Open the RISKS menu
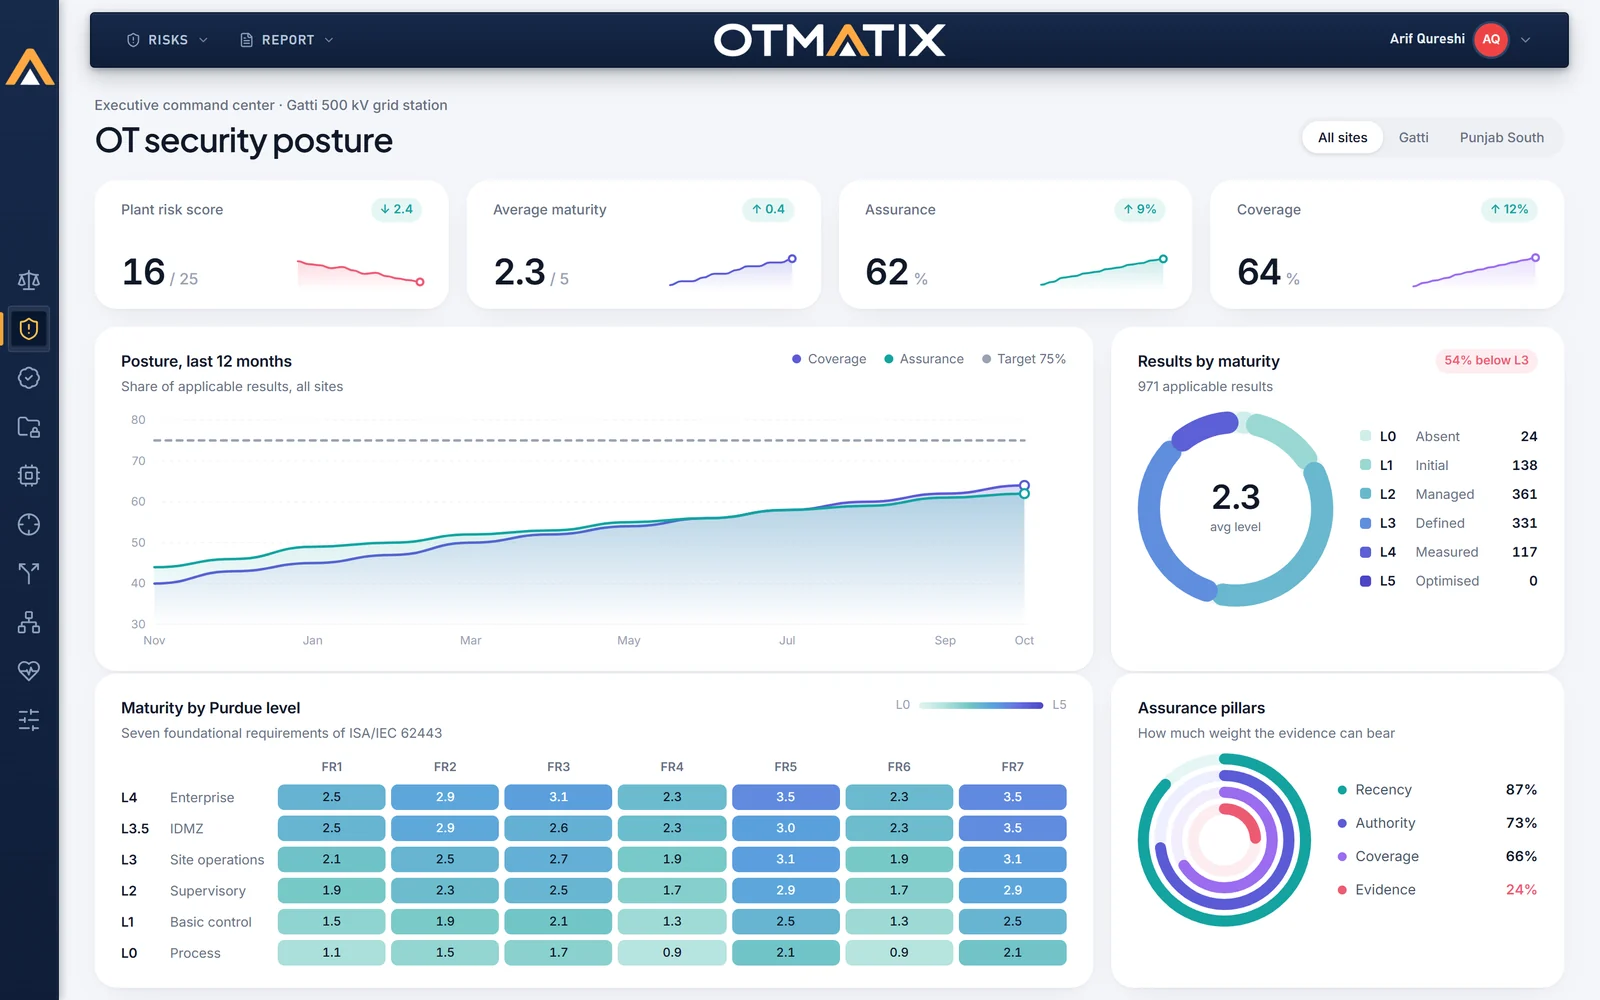The image size is (1600, 1000). point(167,40)
